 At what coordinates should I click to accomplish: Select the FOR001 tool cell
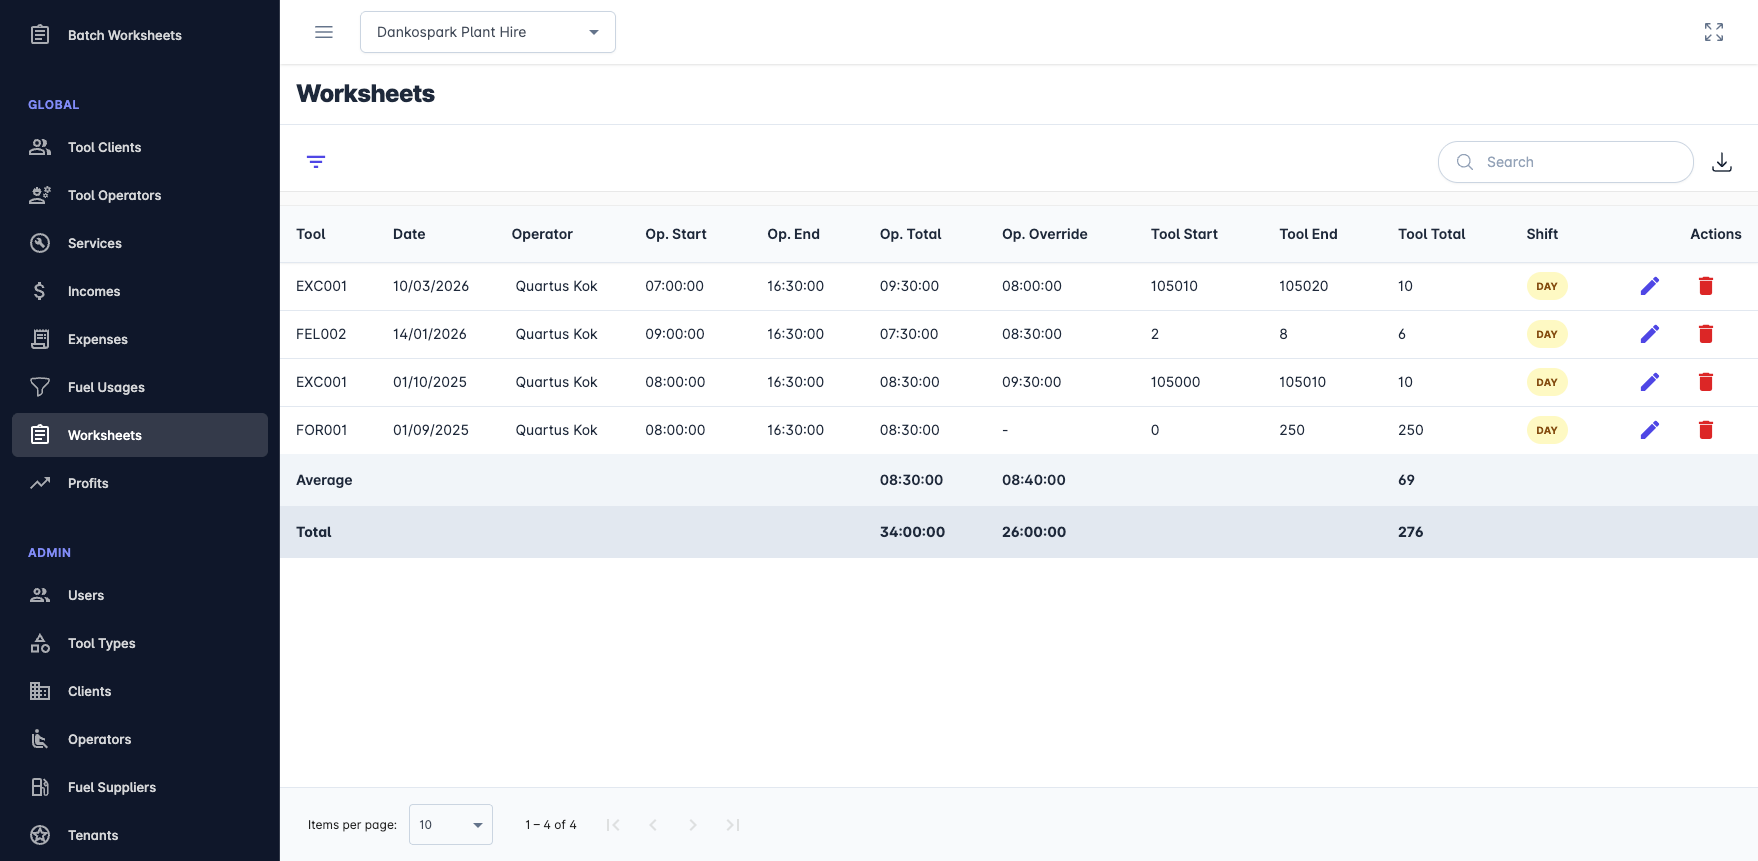pos(322,430)
